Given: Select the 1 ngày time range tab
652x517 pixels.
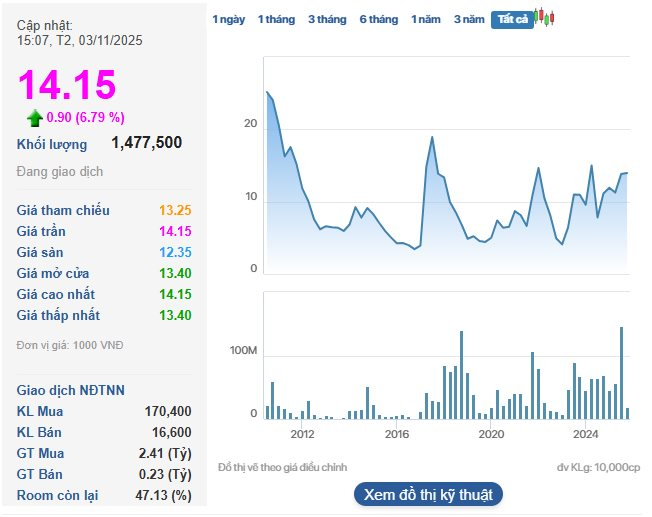Looking at the screenshot, I should (x=228, y=19).
